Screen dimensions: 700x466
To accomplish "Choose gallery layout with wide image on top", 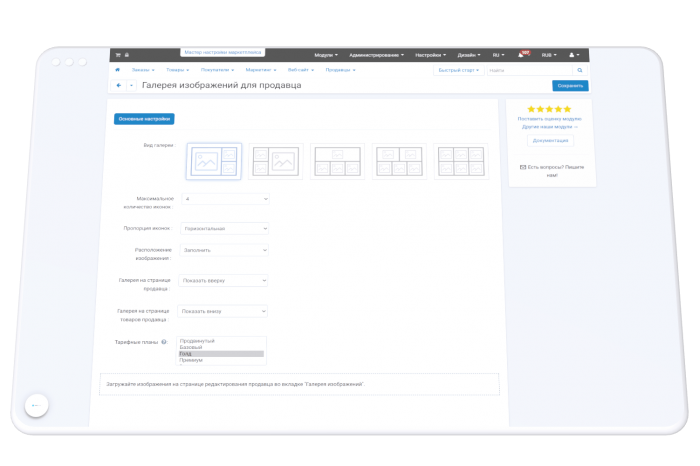I will (338, 161).
